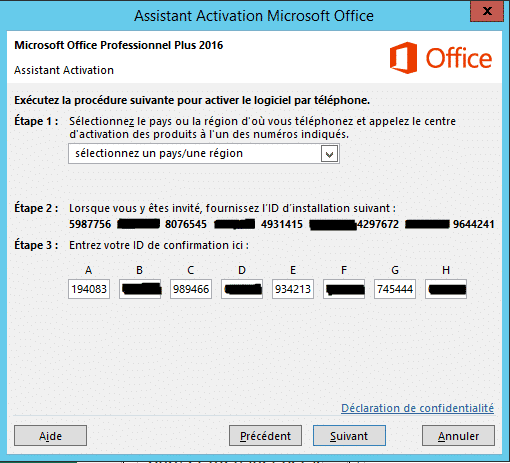The height and width of the screenshot is (463, 510).
Task: Click confirmation ID field A
Action: click(89, 289)
